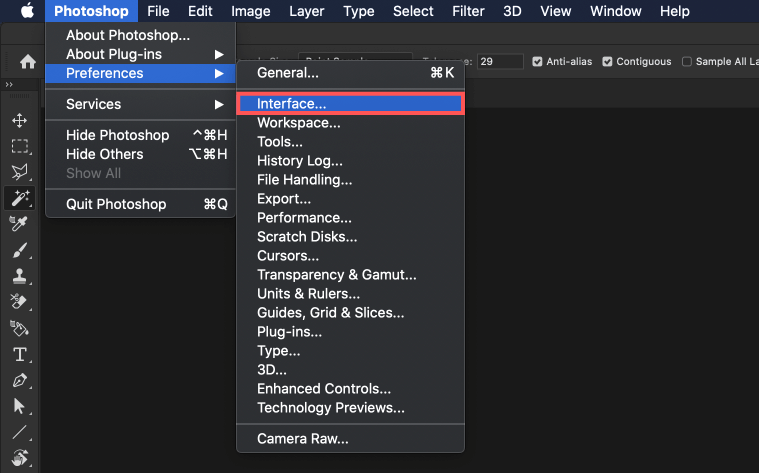759x473 pixels.
Task: Toggle the Contiguous checkbox
Action: click(607, 61)
